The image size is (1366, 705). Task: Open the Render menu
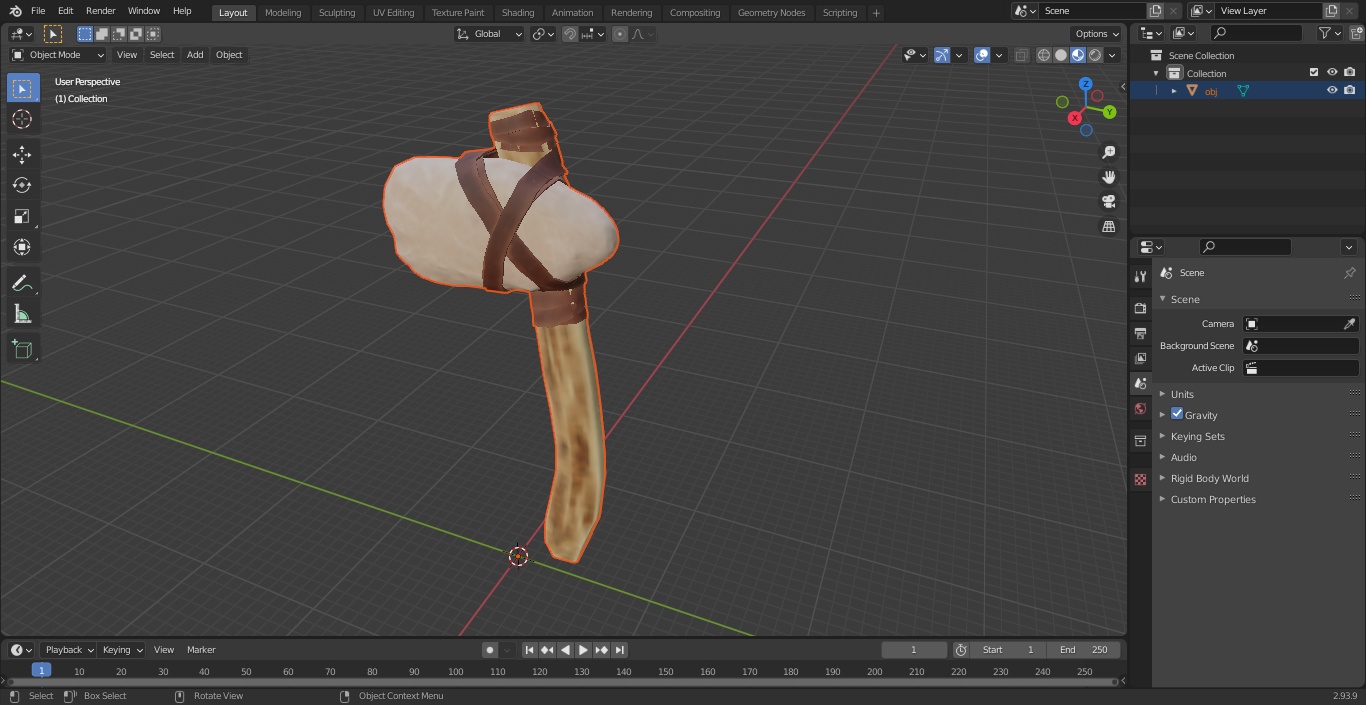[x=100, y=11]
